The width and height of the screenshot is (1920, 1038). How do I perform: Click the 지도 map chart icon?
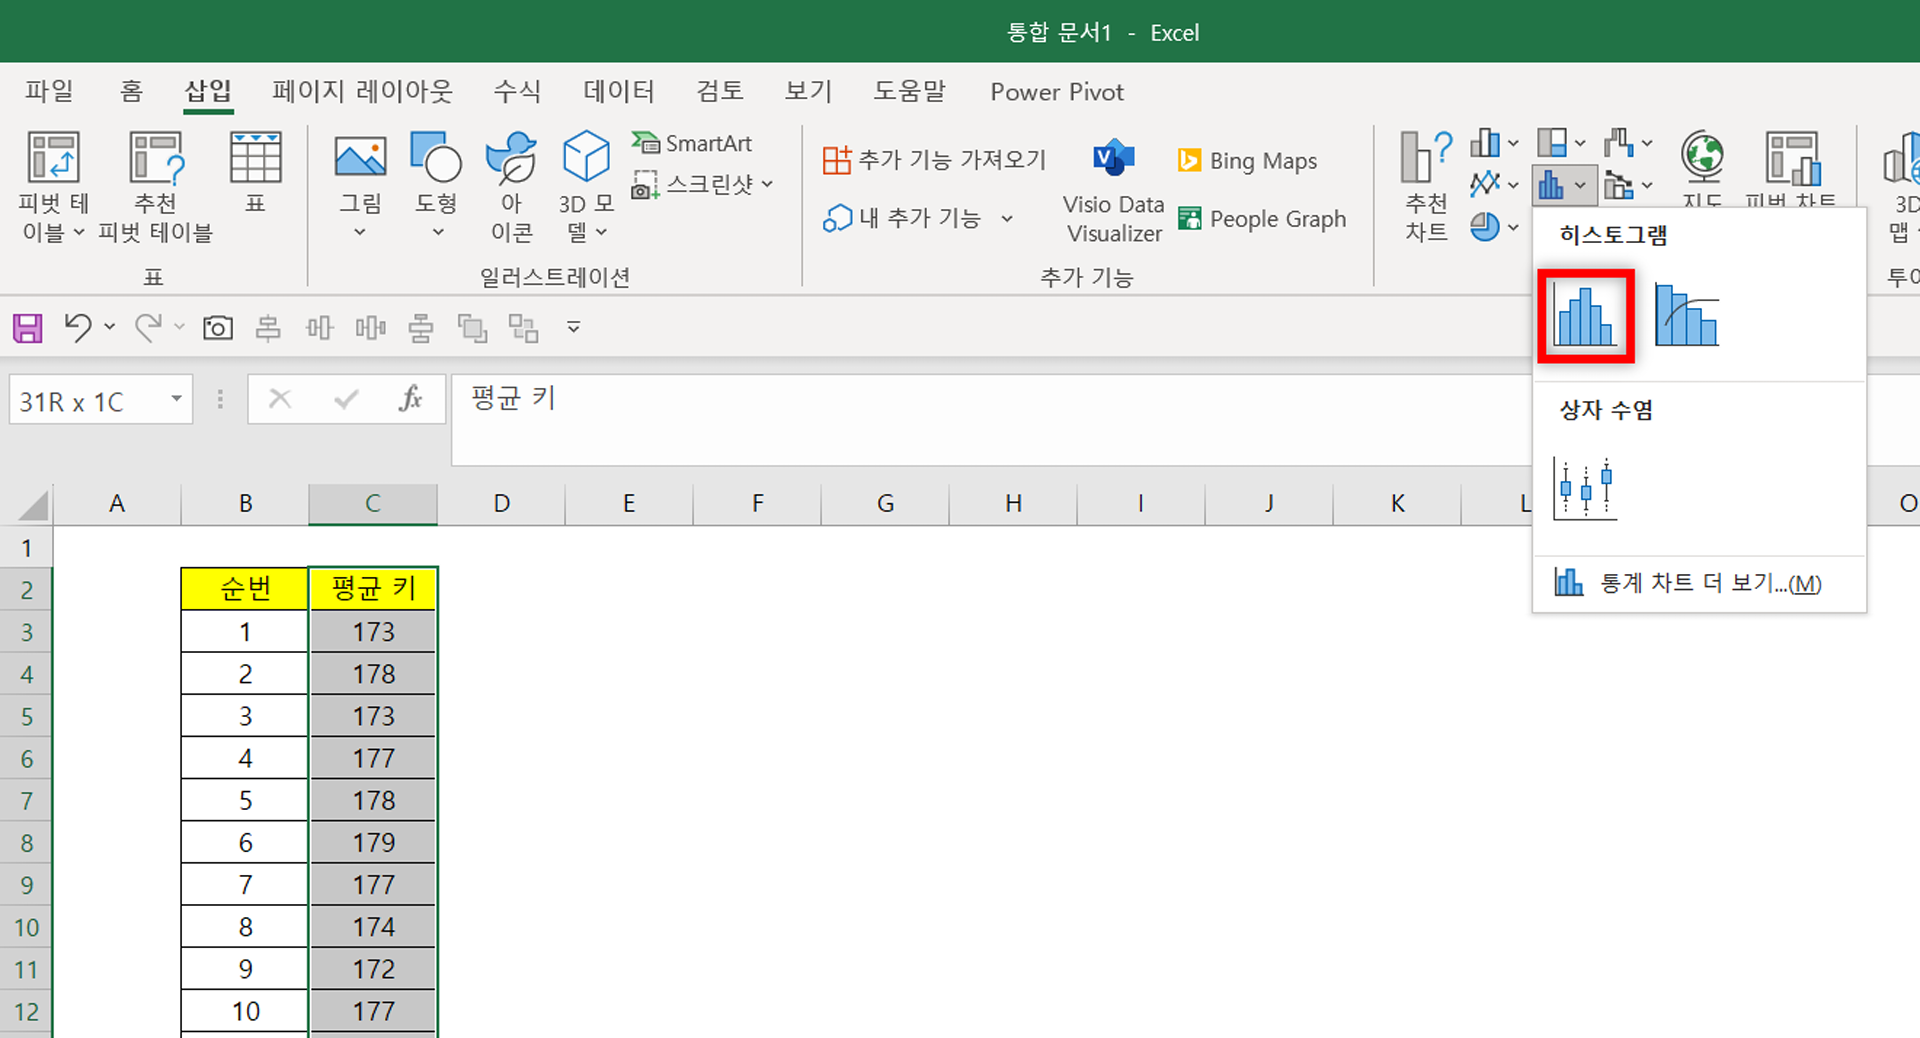tap(1701, 170)
